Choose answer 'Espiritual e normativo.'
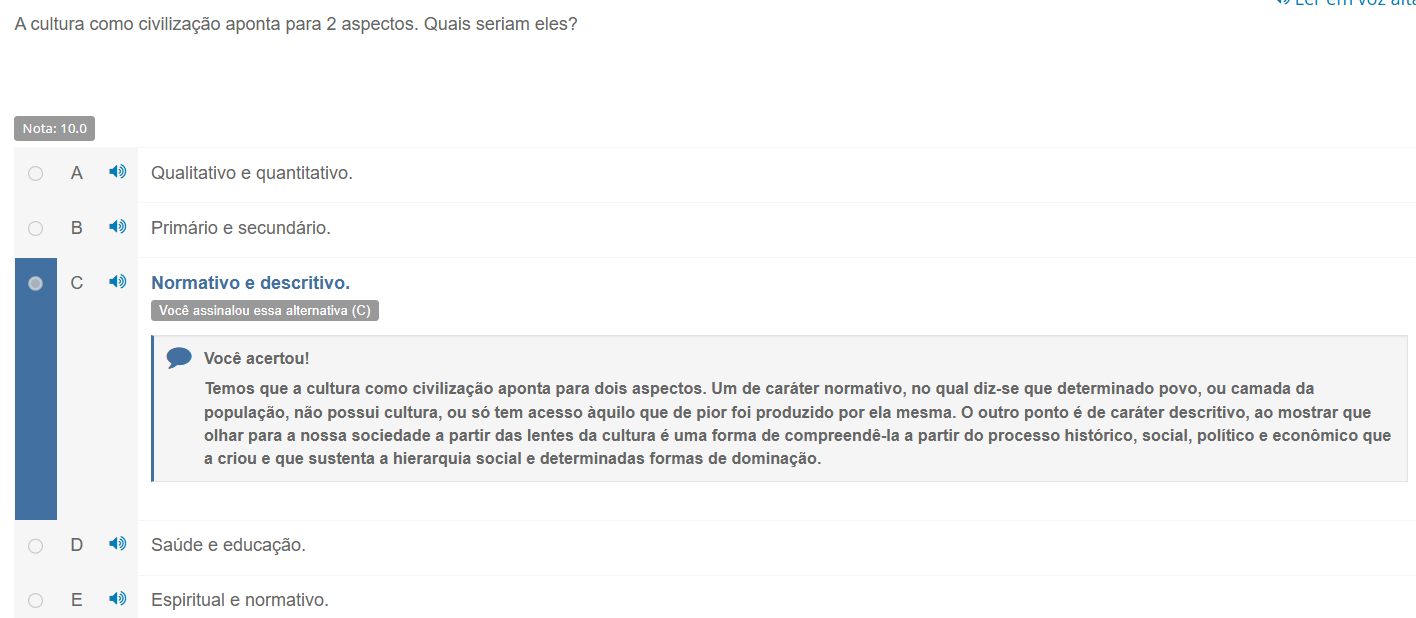Viewport: 1416px width, 618px height. (x=240, y=600)
